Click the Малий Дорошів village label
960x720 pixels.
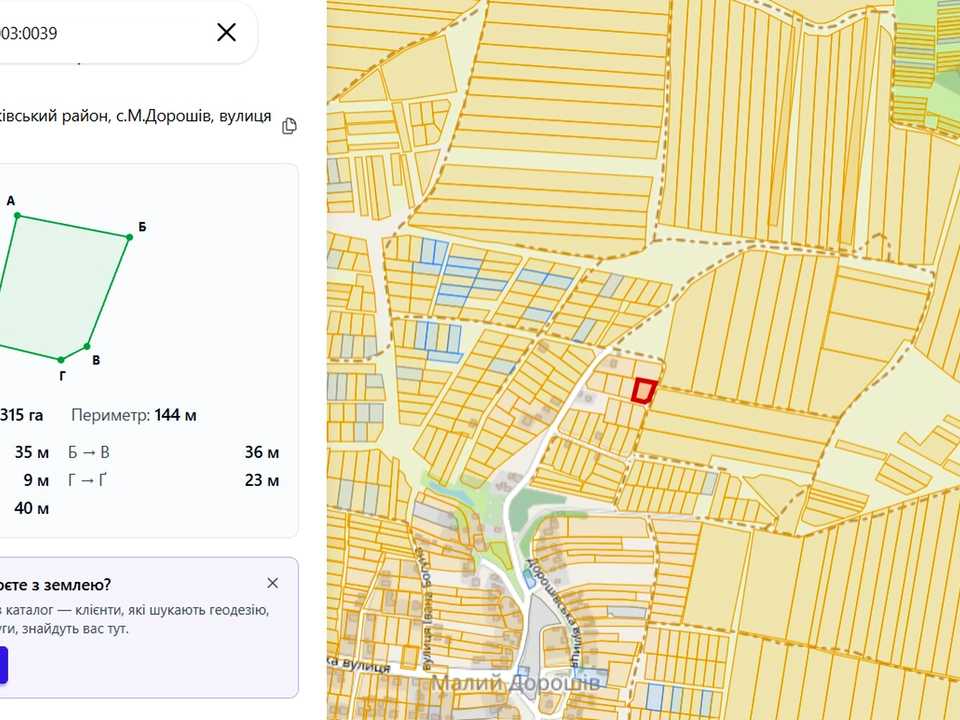516,683
